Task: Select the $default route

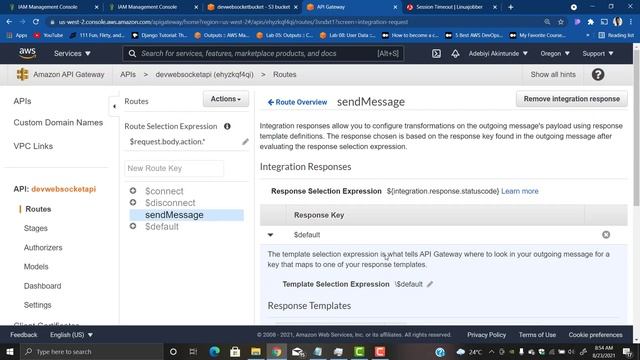Action: tap(162, 227)
